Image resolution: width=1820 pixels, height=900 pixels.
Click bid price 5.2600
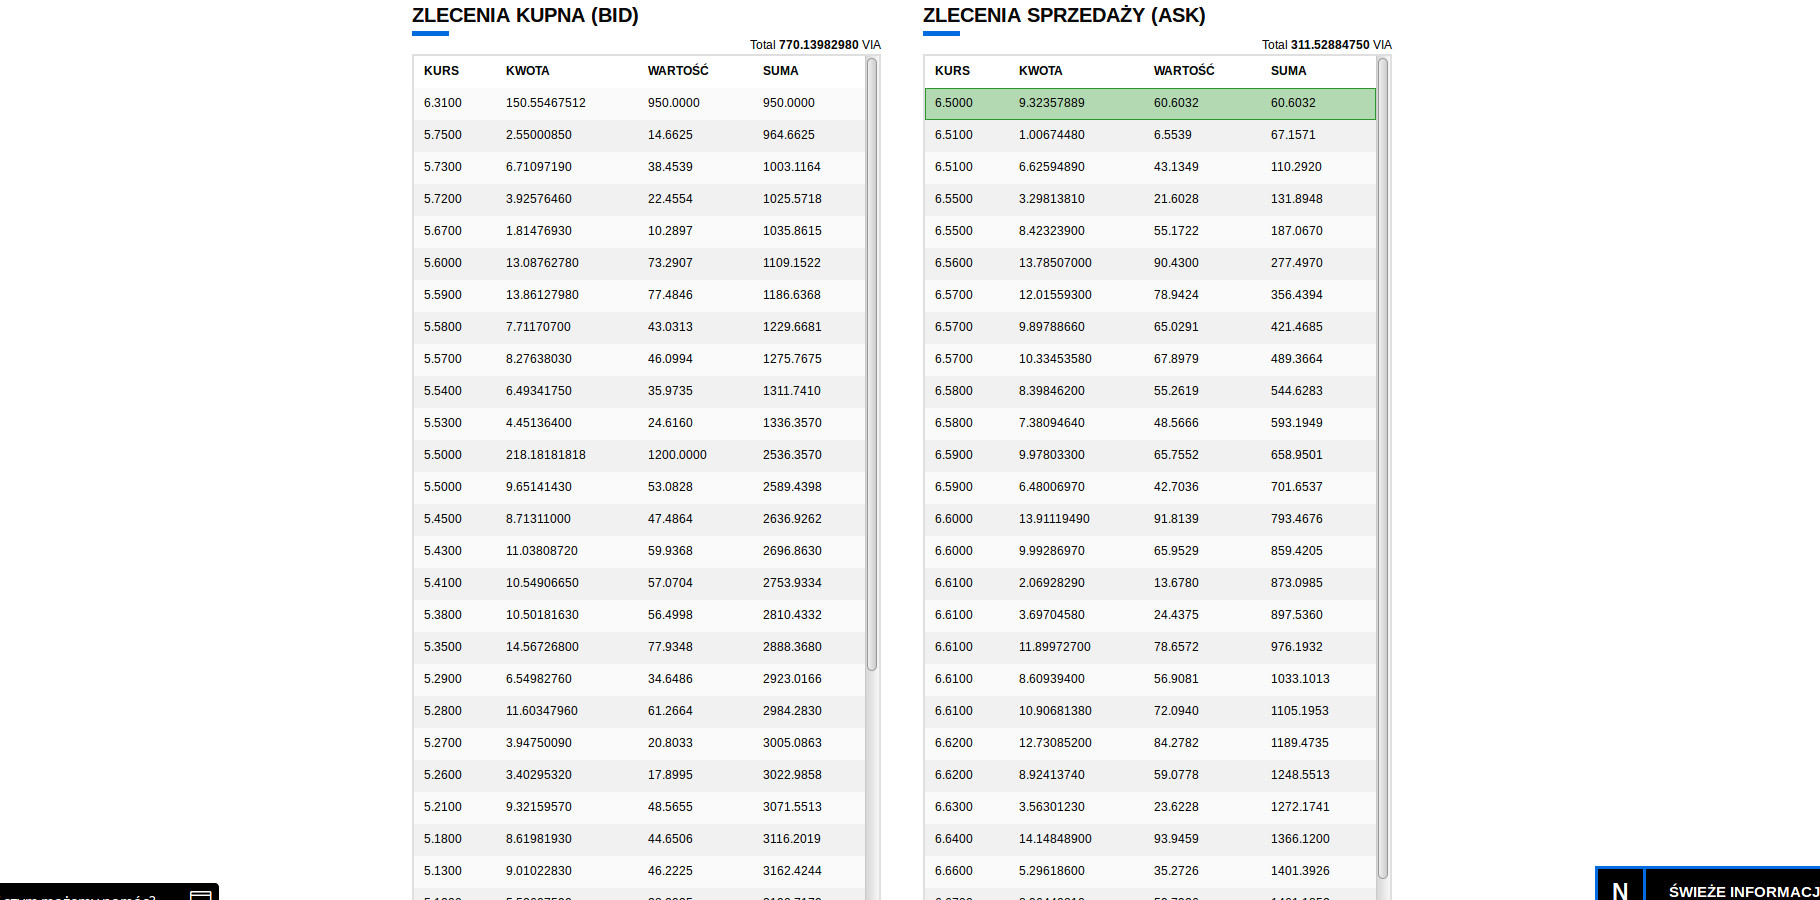pos(443,775)
